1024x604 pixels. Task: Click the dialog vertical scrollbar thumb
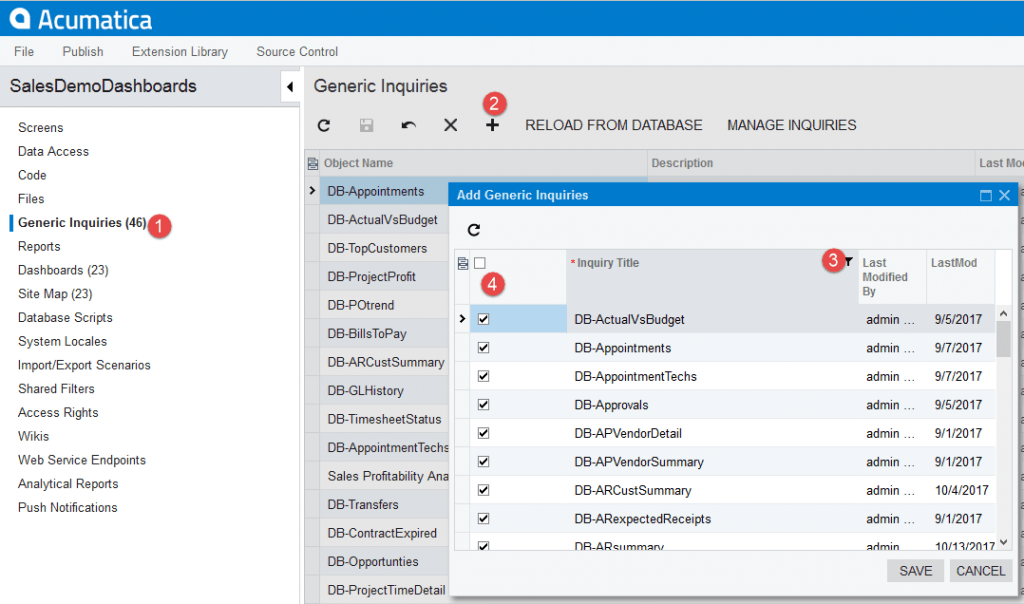1004,339
